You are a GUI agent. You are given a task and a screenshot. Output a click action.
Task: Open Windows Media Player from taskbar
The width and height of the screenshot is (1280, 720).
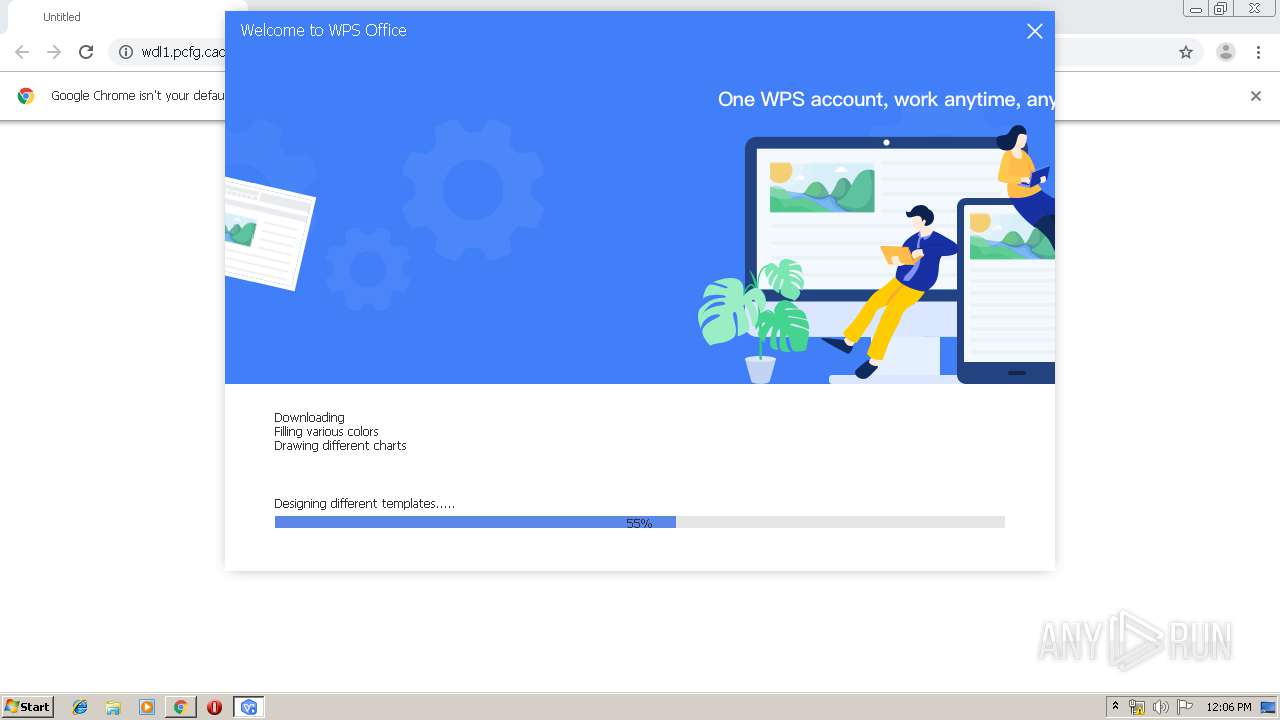pos(147,707)
